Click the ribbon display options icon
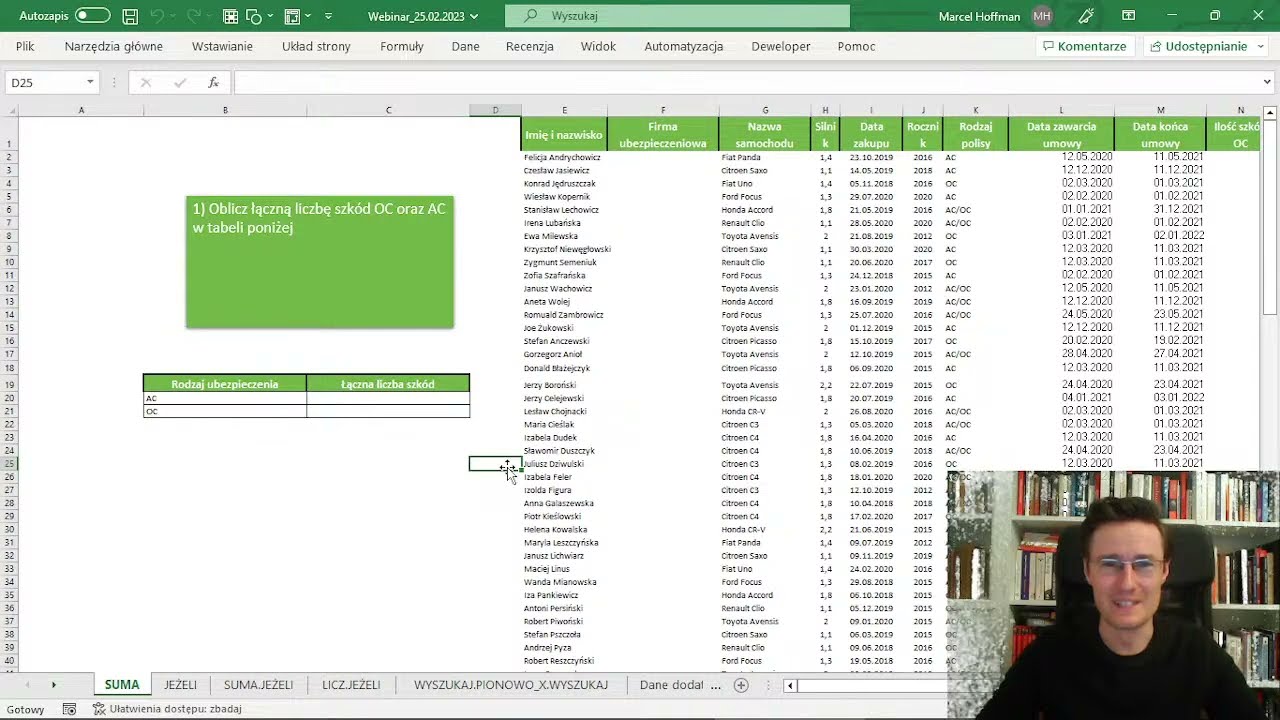 click(1129, 16)
